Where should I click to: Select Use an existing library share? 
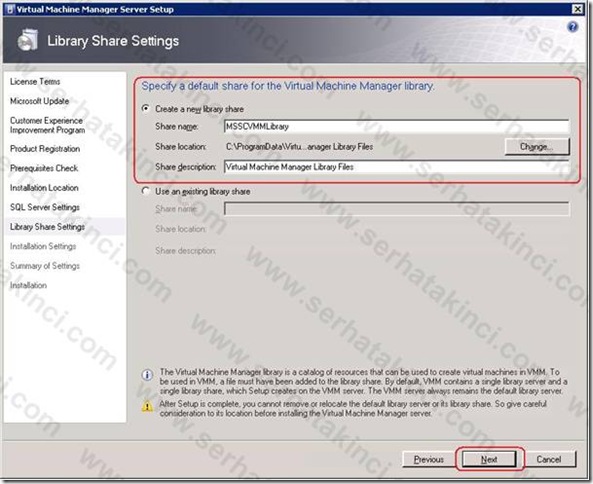coord(146,191)
